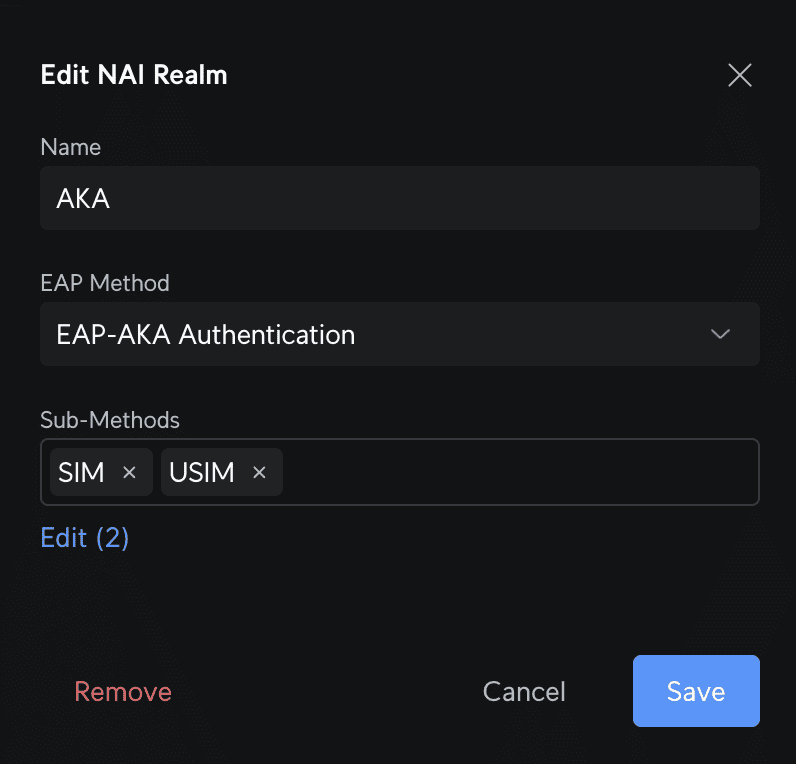Remove the USIM sub-method tag
796x764 pixels.
[x=259, y=473]
